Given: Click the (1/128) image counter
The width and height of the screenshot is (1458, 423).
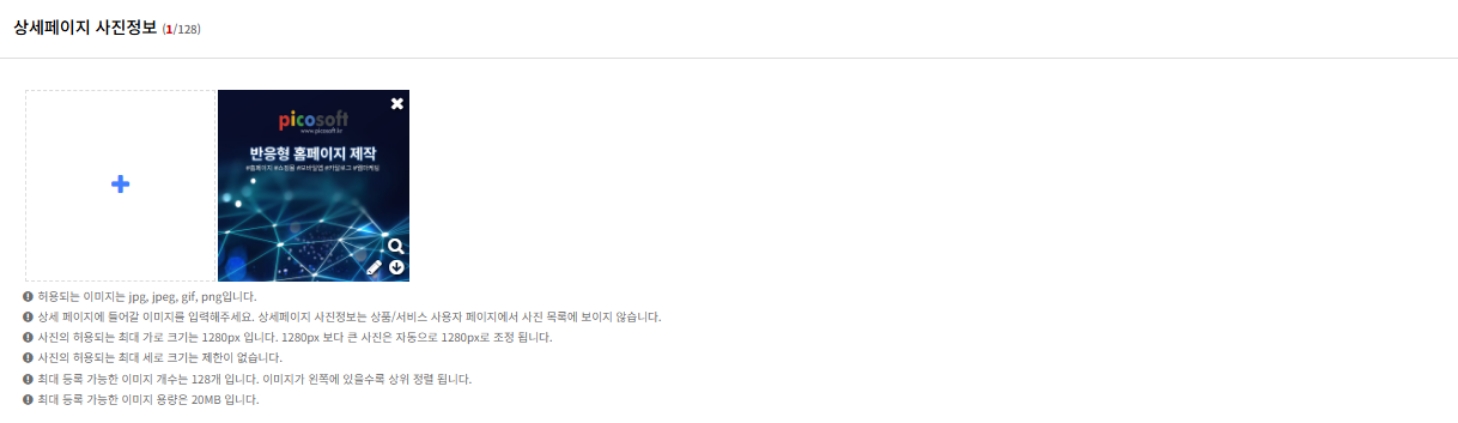Looking at the screenshot, I should 181,29.
